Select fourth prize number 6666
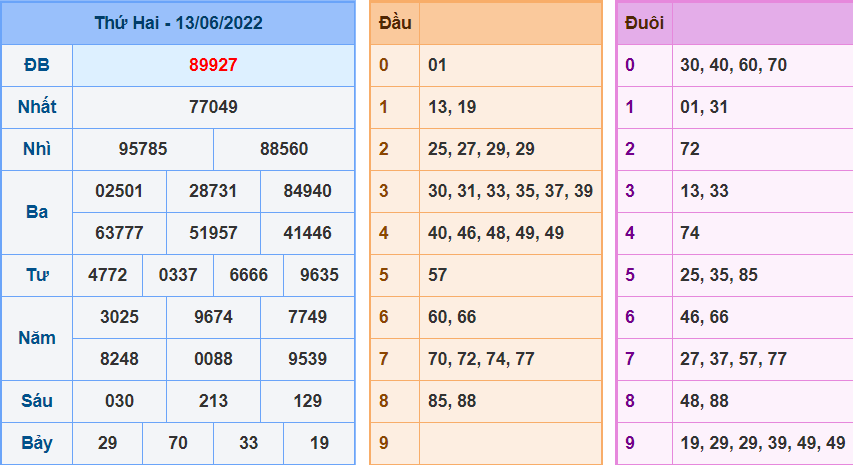This screenshot has width=853, height=465. point(249,275)
